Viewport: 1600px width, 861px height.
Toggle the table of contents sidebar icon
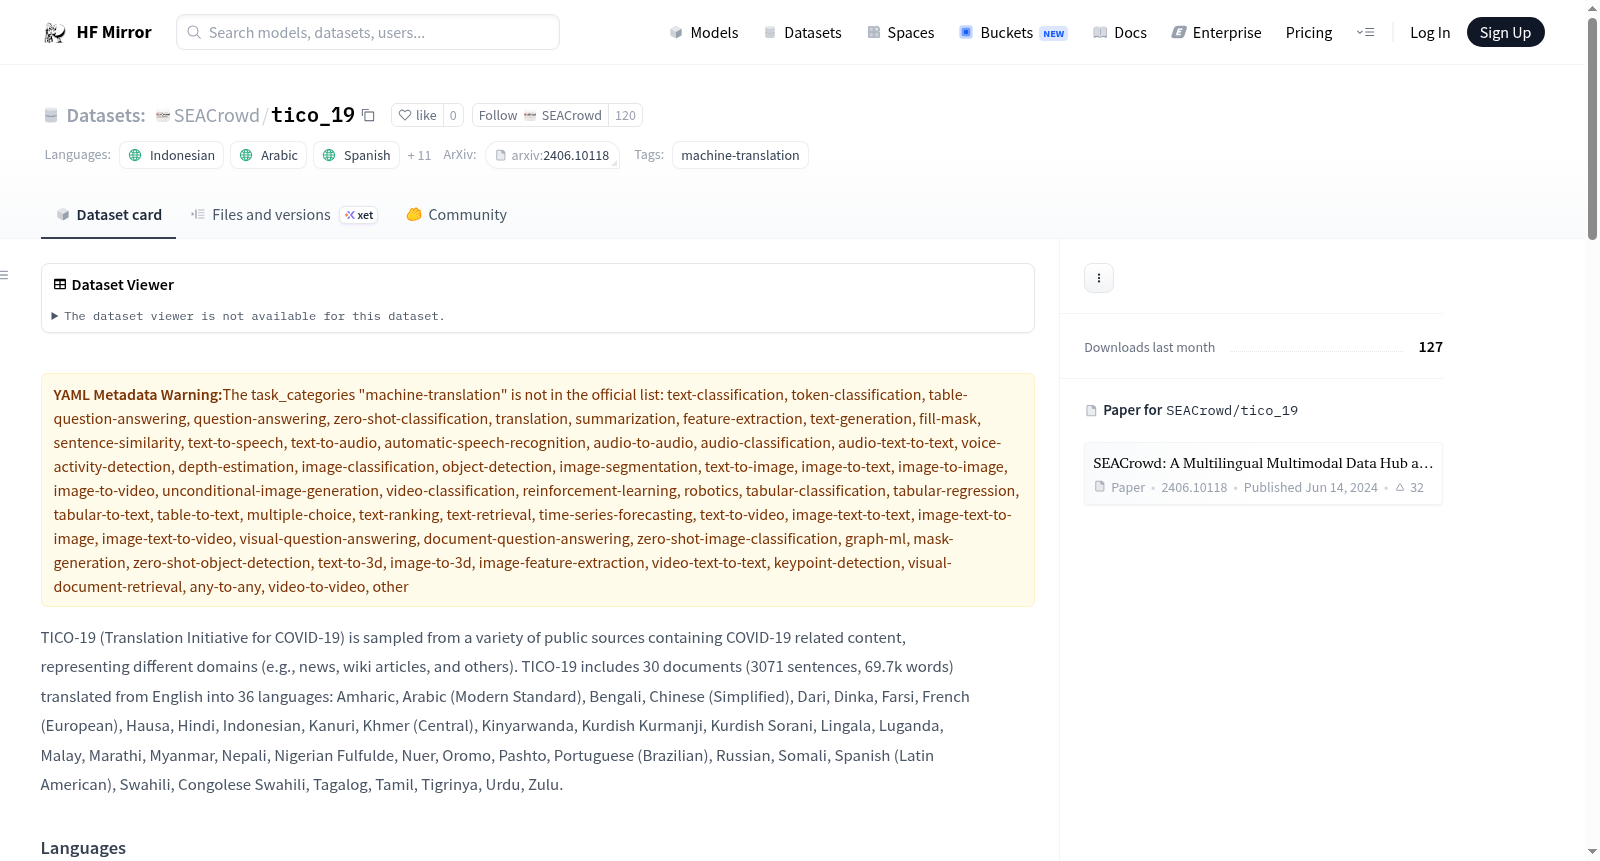(x=5, y=275)
